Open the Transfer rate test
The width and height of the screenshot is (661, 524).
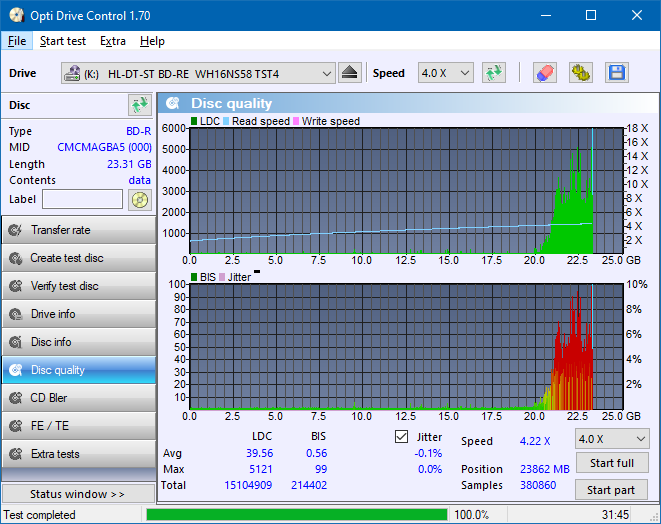click(x=79, y=230)
